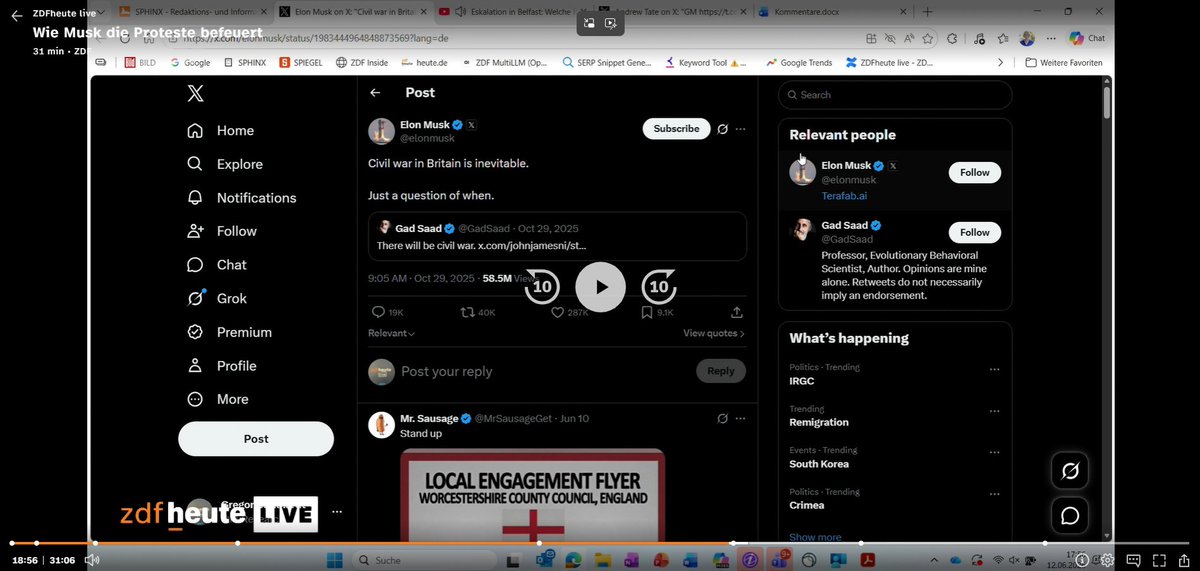1200x571 pixels.
Task: Click the repost icon showing 40K
Action: tap(477, 313)
